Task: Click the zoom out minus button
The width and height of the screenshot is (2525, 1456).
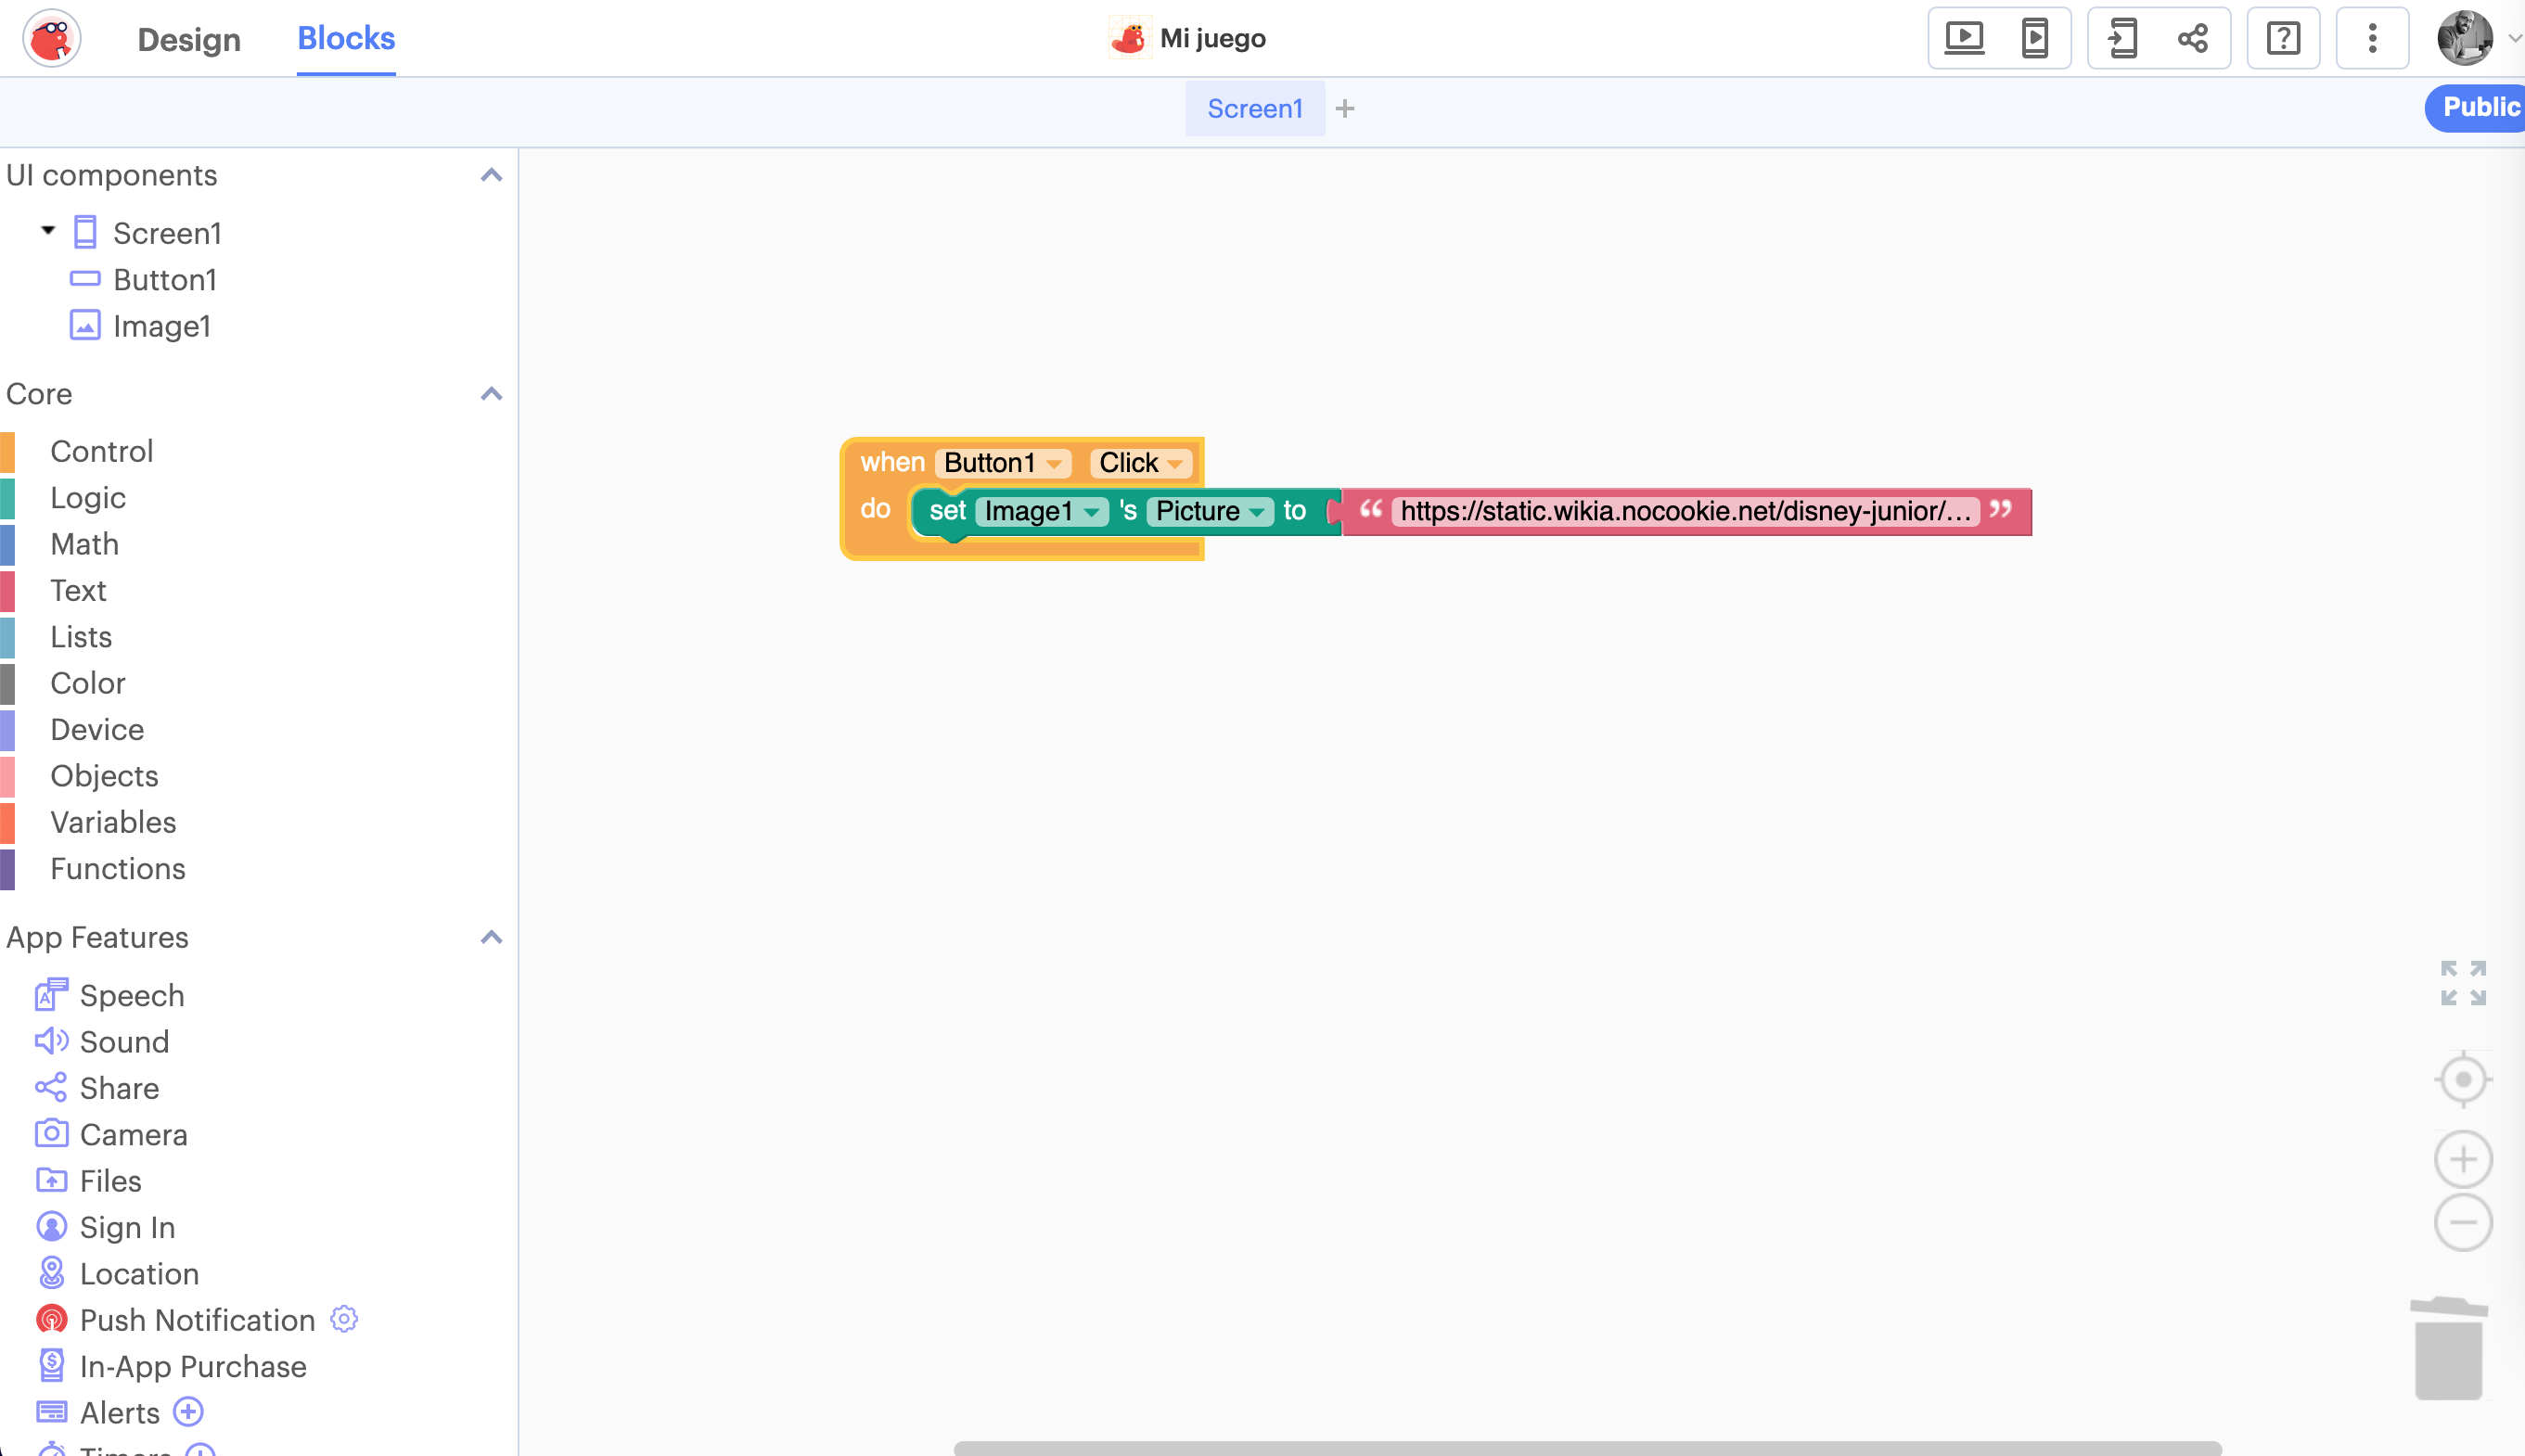Action: click(x=2462, y=1222)
